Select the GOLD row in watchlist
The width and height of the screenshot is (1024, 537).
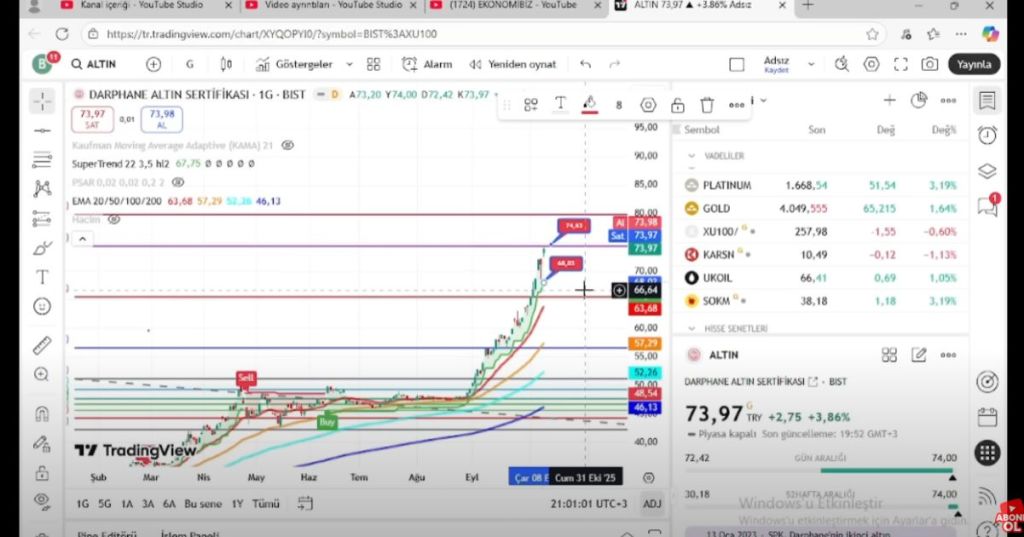(x=820, y=208)
